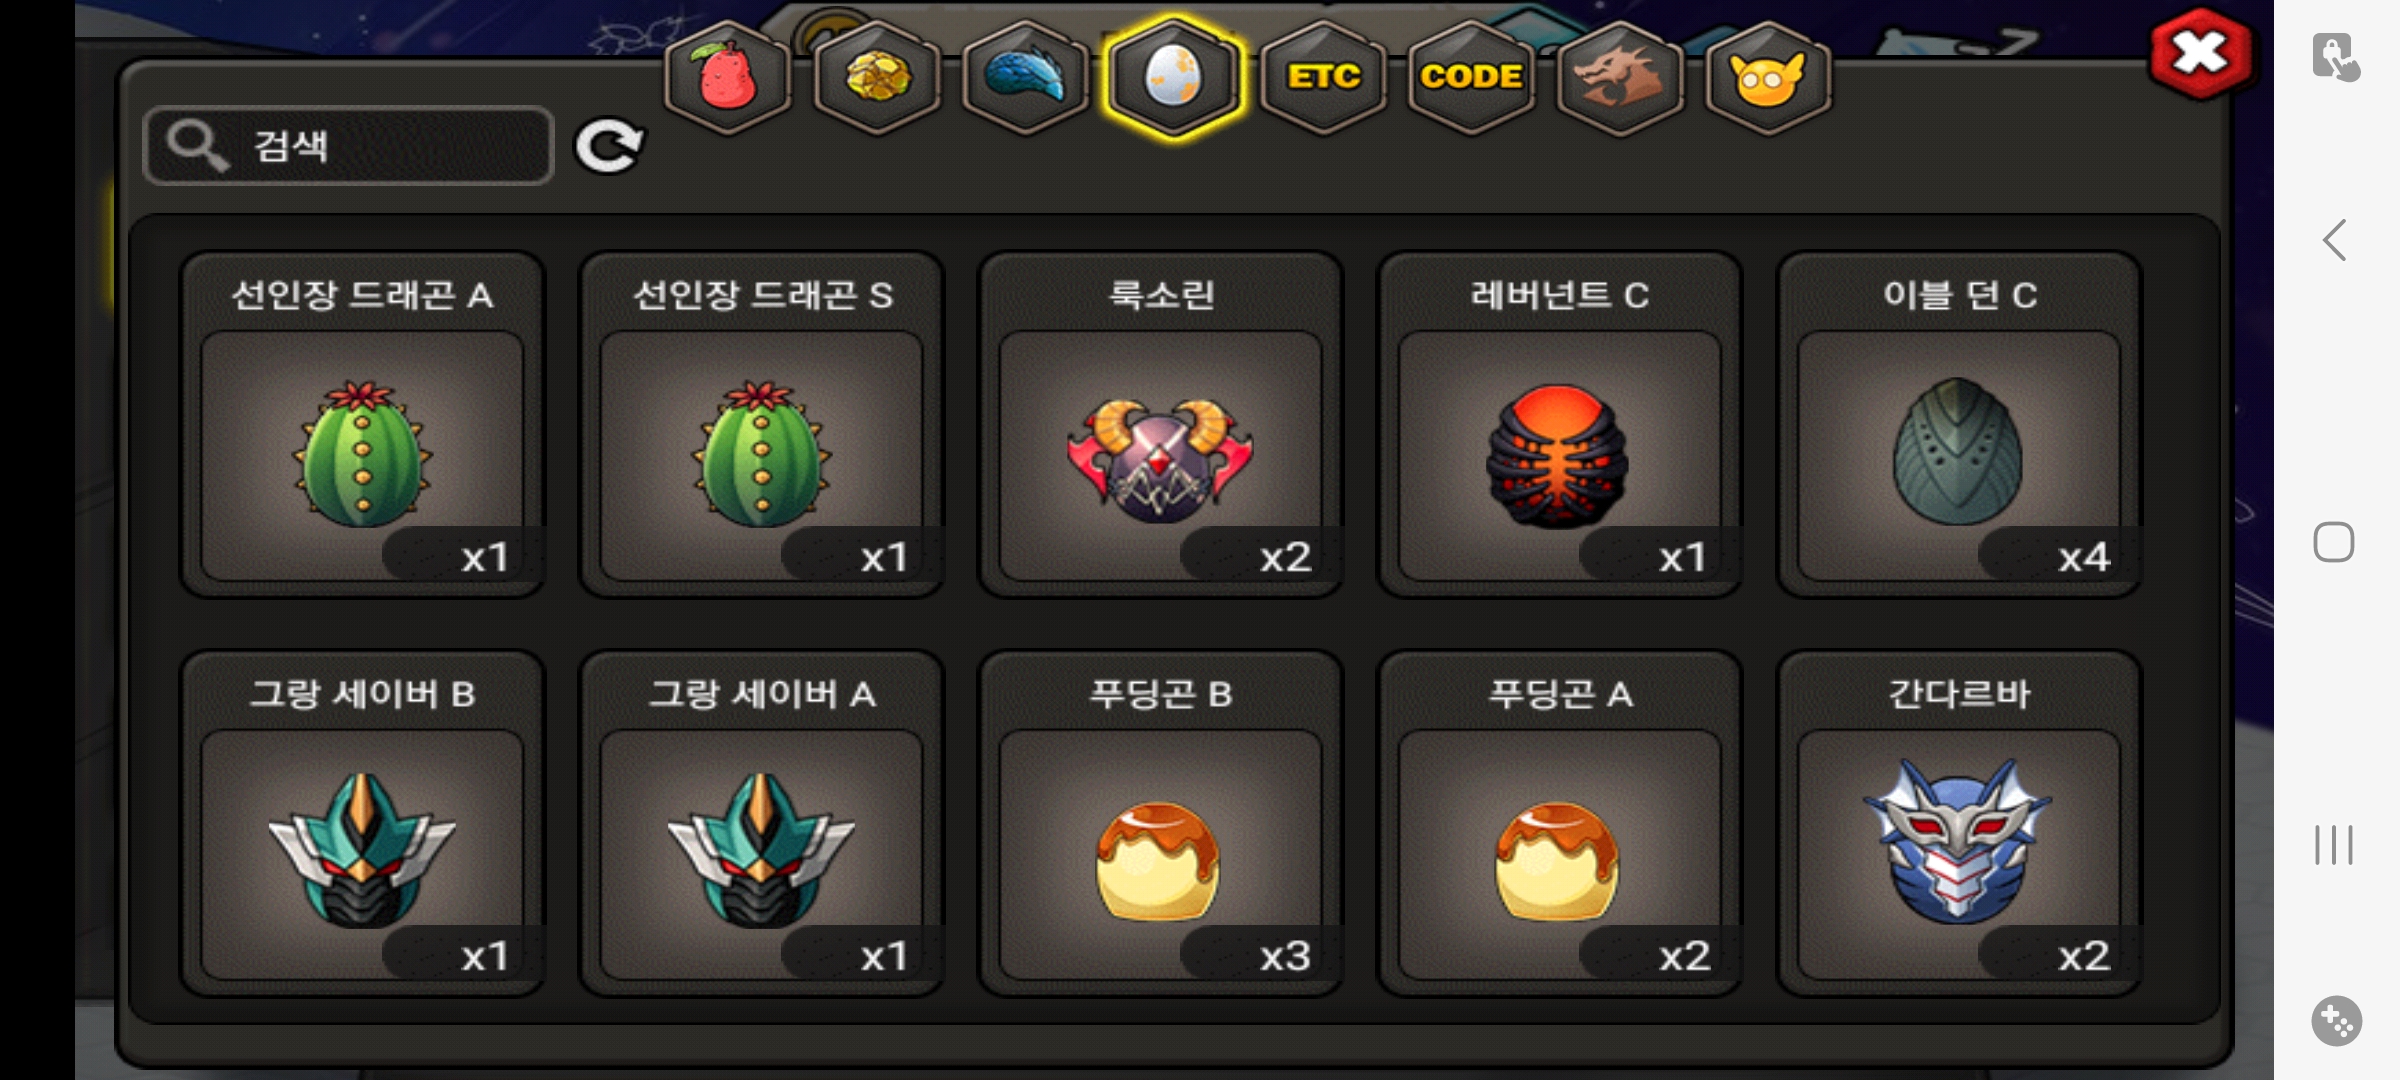Click the 검색 search input field

click(348, 146)
